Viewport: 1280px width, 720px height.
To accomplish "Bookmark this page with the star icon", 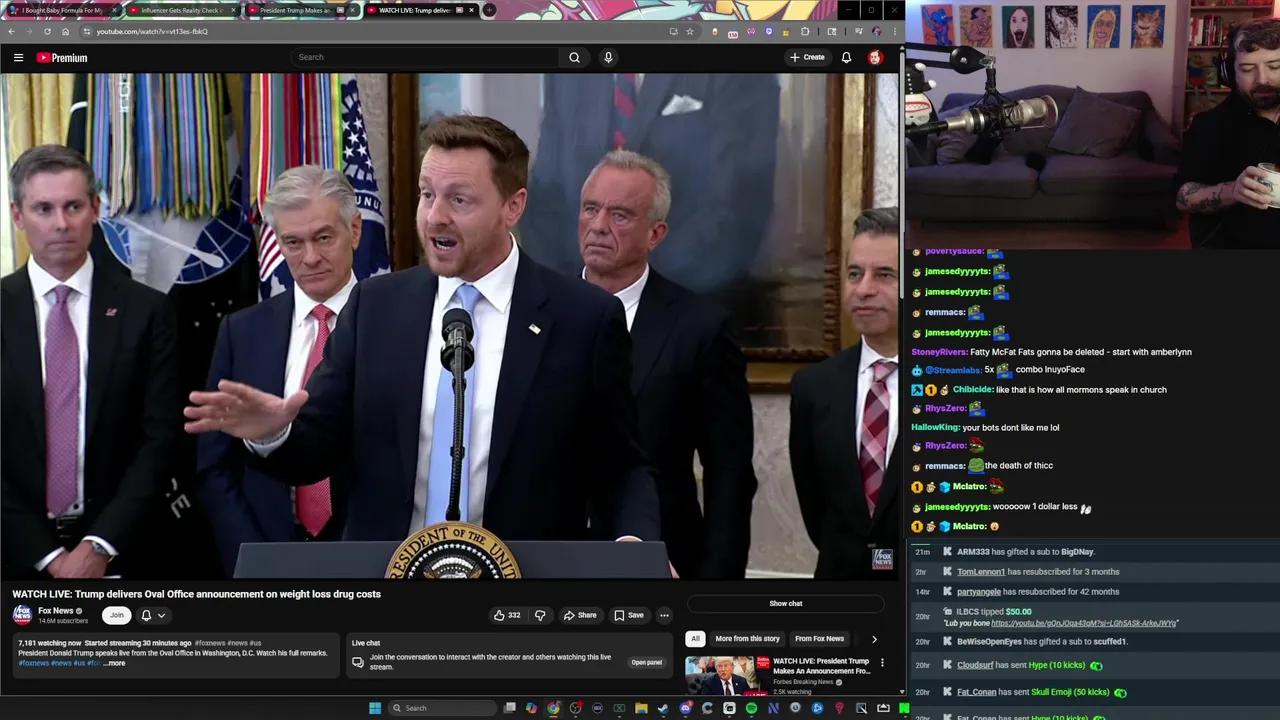I will pos(689,31).
